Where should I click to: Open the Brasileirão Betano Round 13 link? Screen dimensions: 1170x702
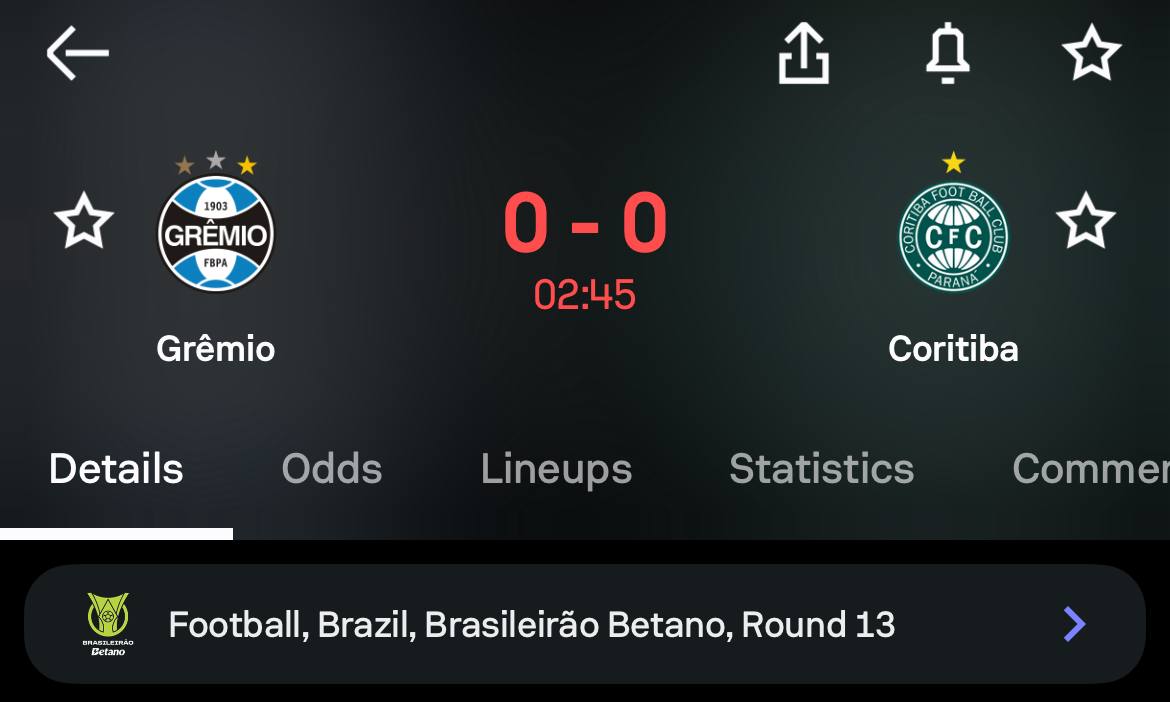(x=532, y=625)
